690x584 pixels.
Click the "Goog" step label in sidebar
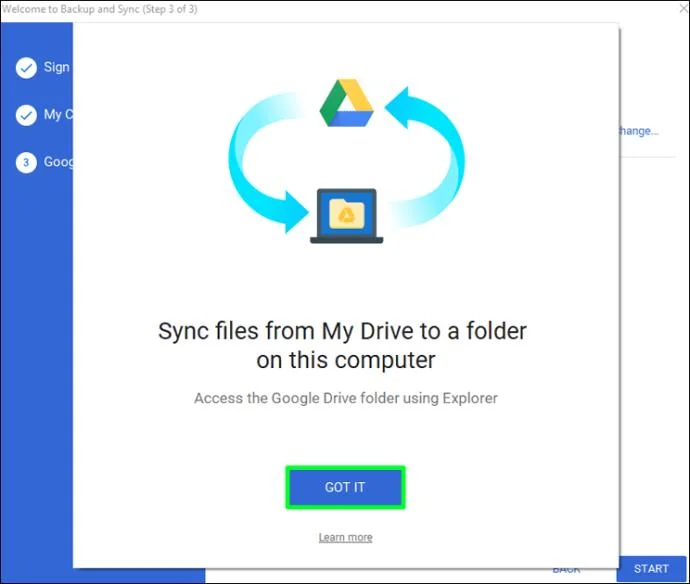click(x=59, y=162)
